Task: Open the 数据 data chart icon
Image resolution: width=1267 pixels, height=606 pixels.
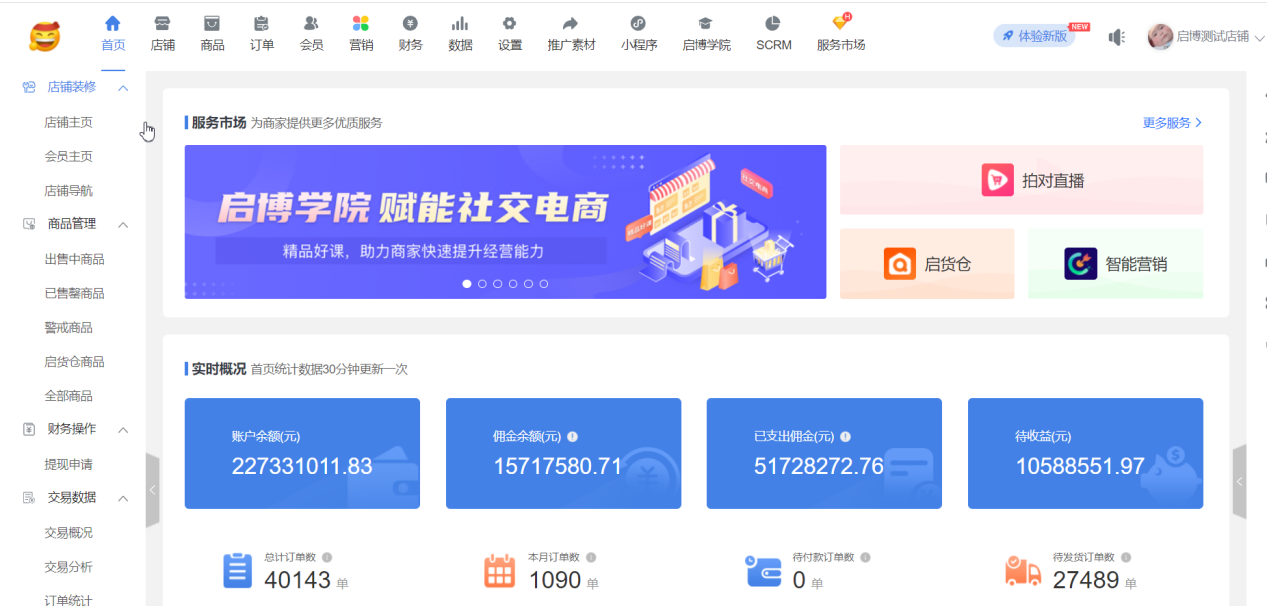Action: point(460,24)
